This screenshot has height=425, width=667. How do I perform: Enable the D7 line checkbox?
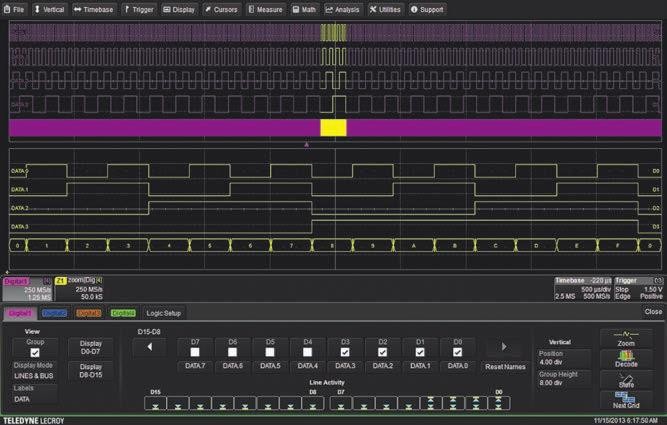coord(195,352)
